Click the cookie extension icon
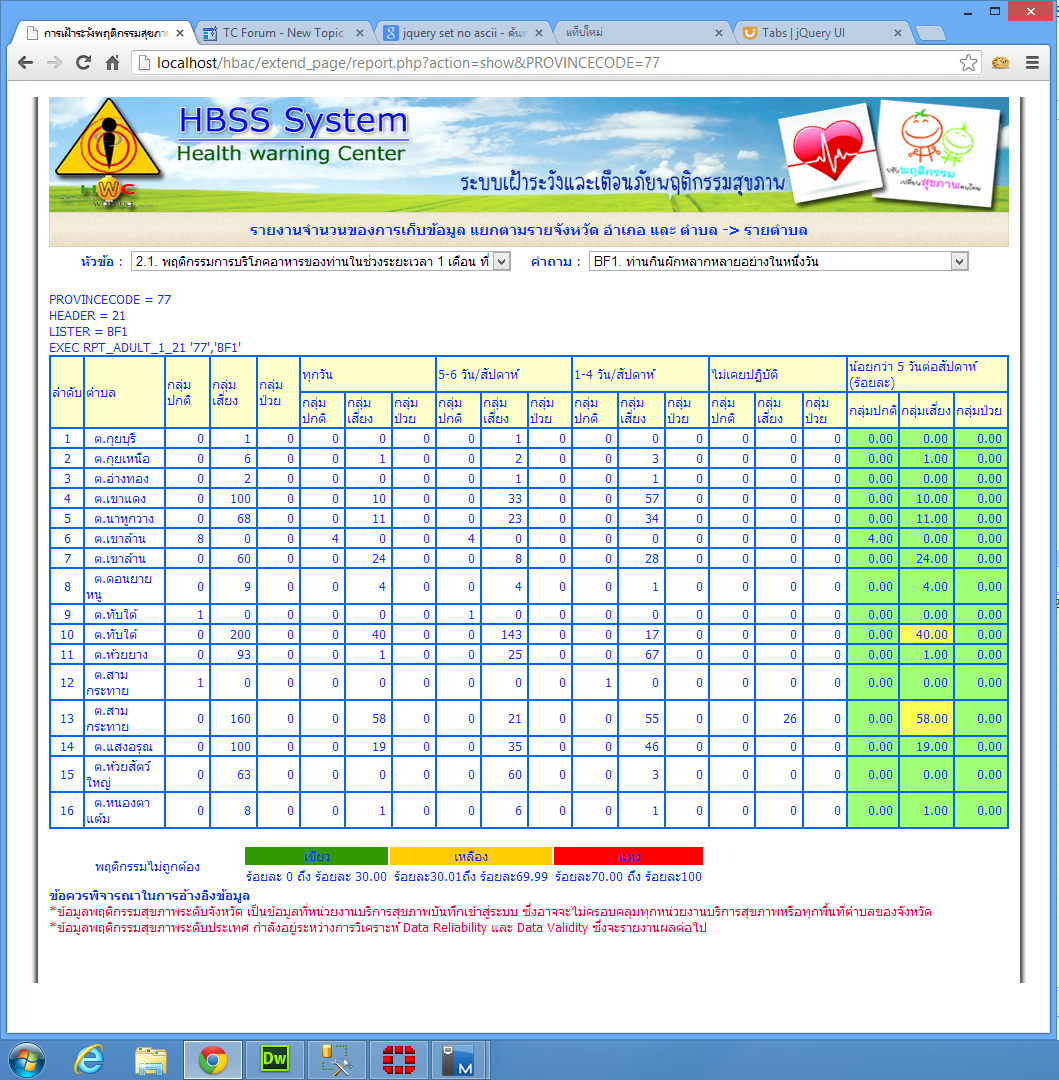The image size is (1059, 1080). coord(1000,63)
